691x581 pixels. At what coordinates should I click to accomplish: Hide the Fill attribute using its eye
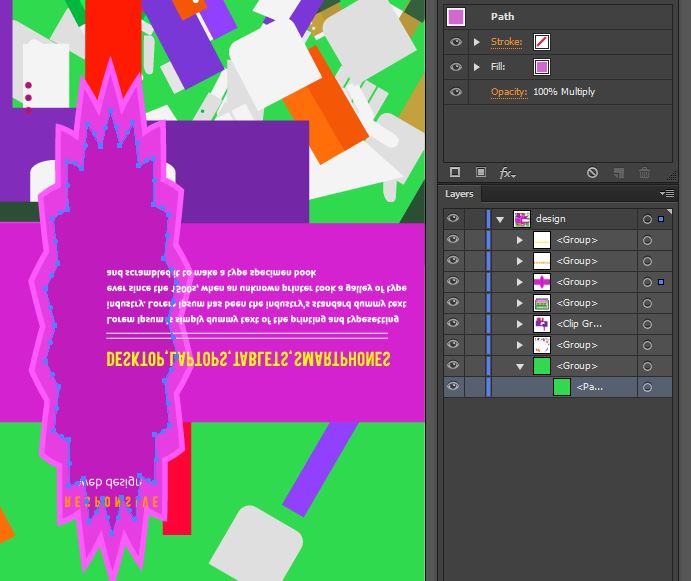point(456,67)
